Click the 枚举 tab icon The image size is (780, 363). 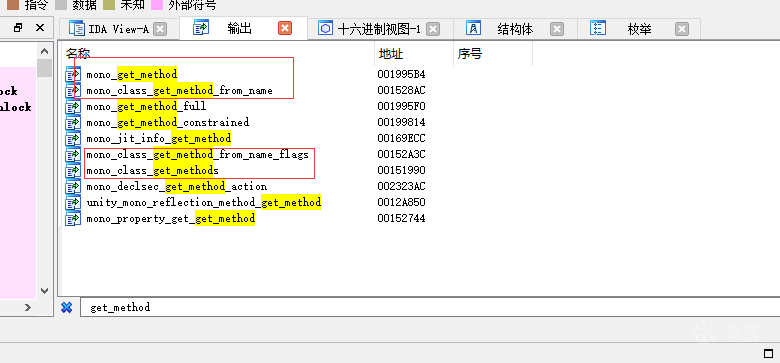coord(597,28)
